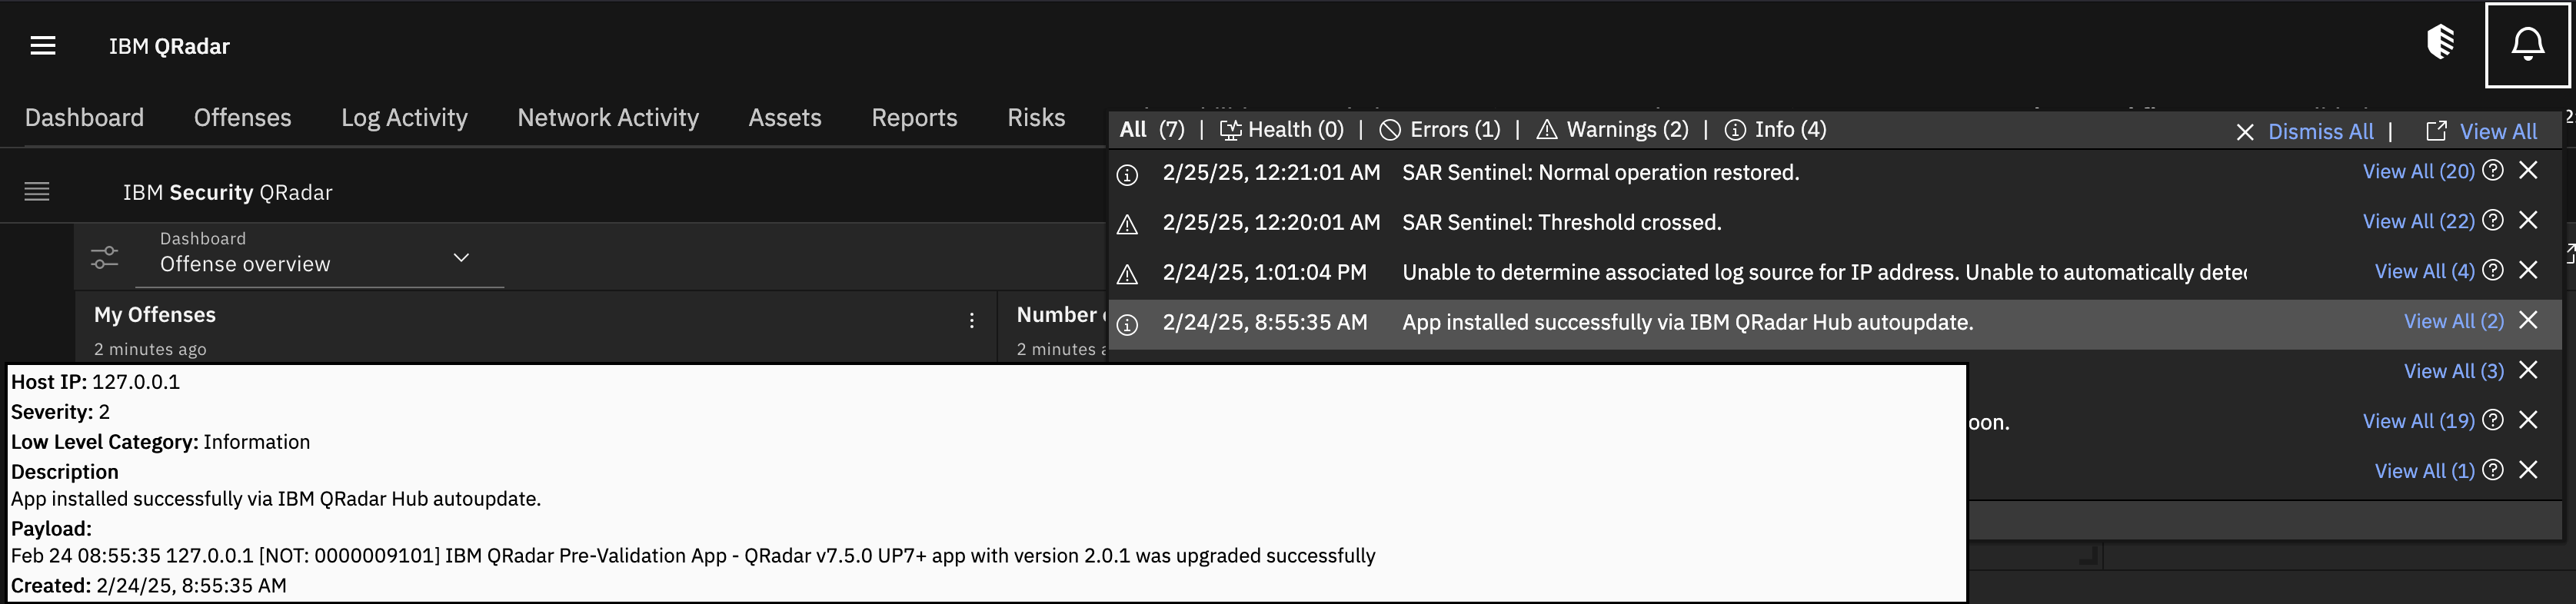Filter notifications by Errors (1)
2576x604 pixels.
(1440, 130)
